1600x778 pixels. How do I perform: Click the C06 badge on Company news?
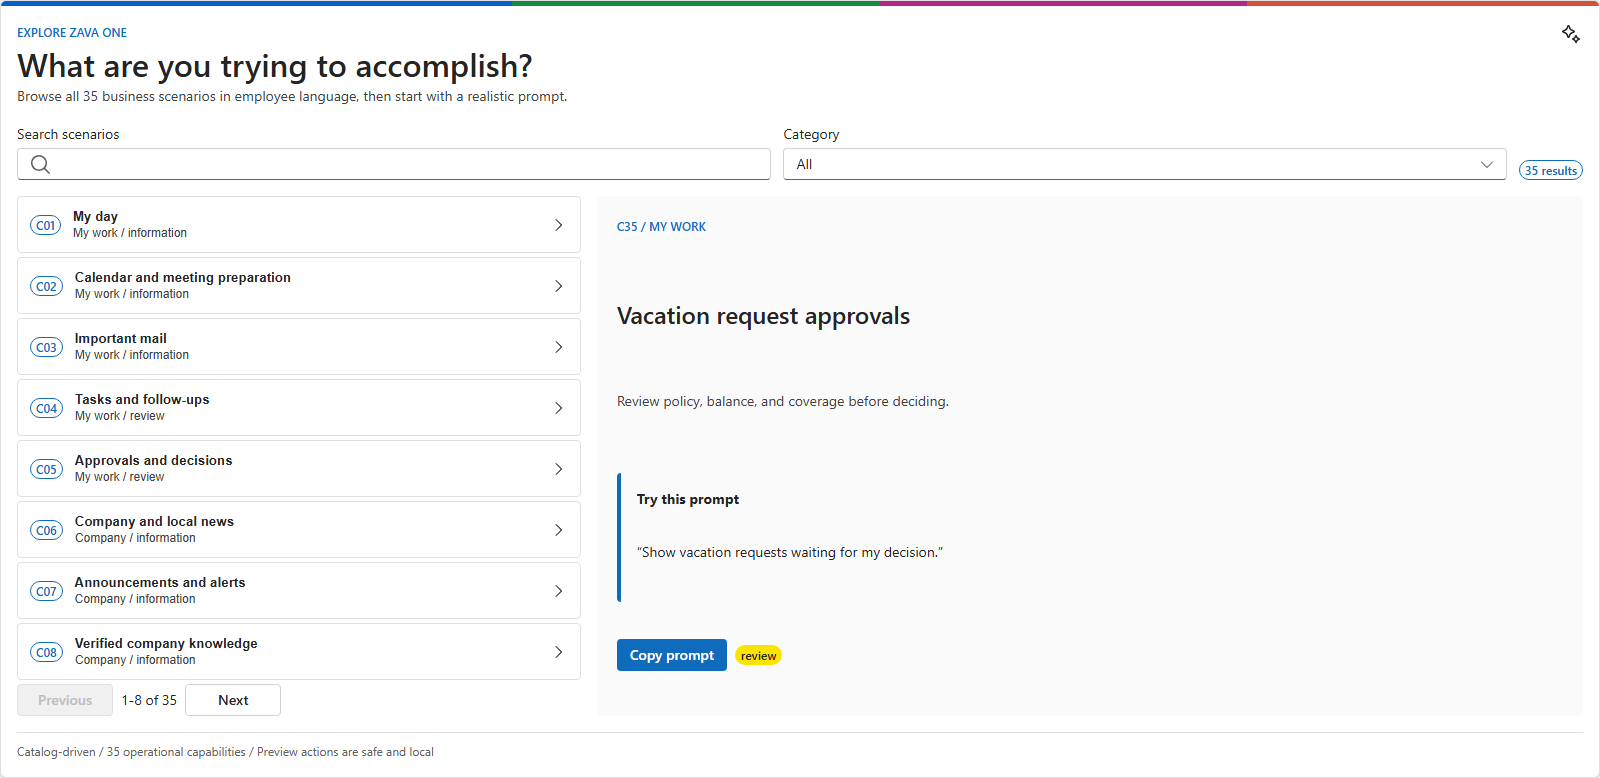pos(46,530)
